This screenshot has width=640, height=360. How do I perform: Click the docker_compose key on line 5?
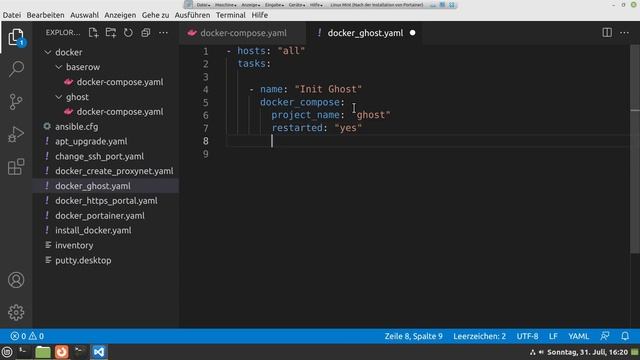click(300, 102)
